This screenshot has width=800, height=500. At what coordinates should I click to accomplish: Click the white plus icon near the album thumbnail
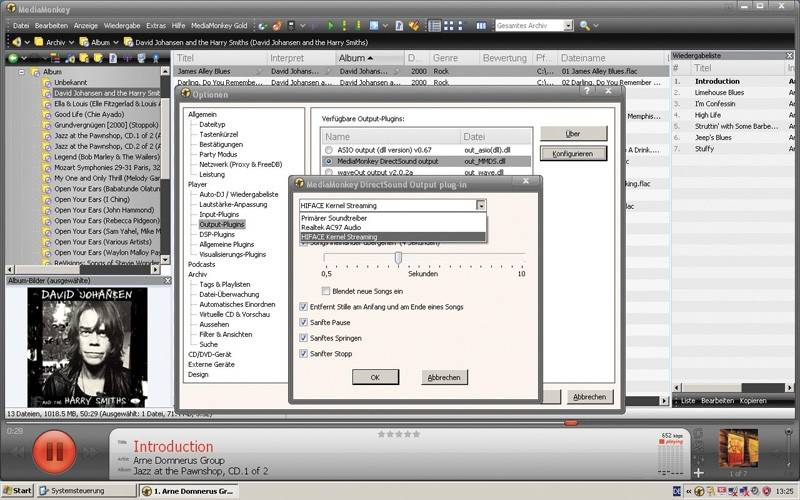tap(699, 473)
